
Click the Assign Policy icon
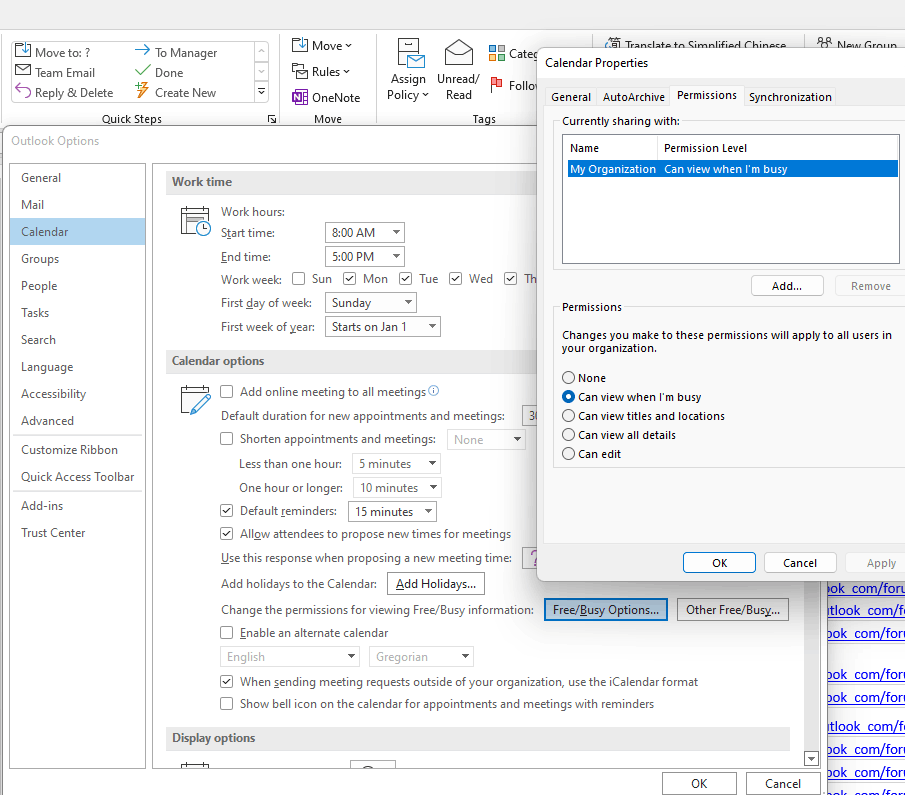(x=409, y=54)
